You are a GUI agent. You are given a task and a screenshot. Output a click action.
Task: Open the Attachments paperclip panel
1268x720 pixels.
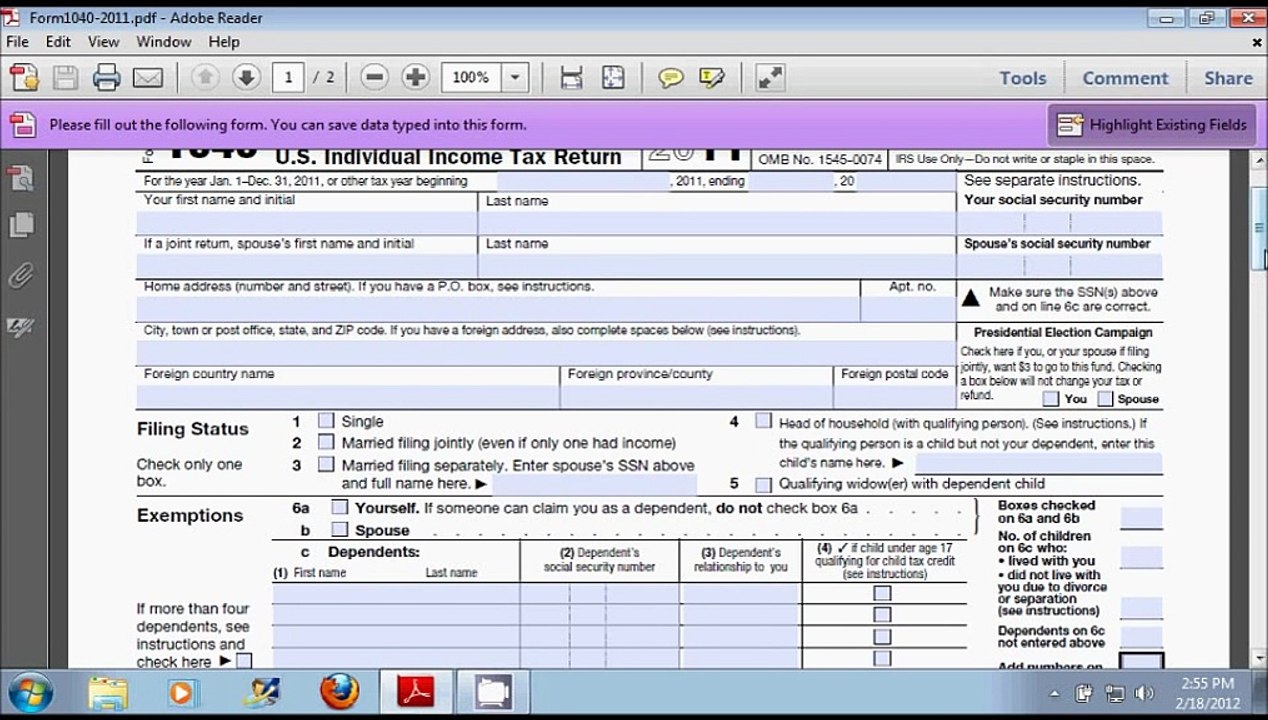[x=21, y=275]
